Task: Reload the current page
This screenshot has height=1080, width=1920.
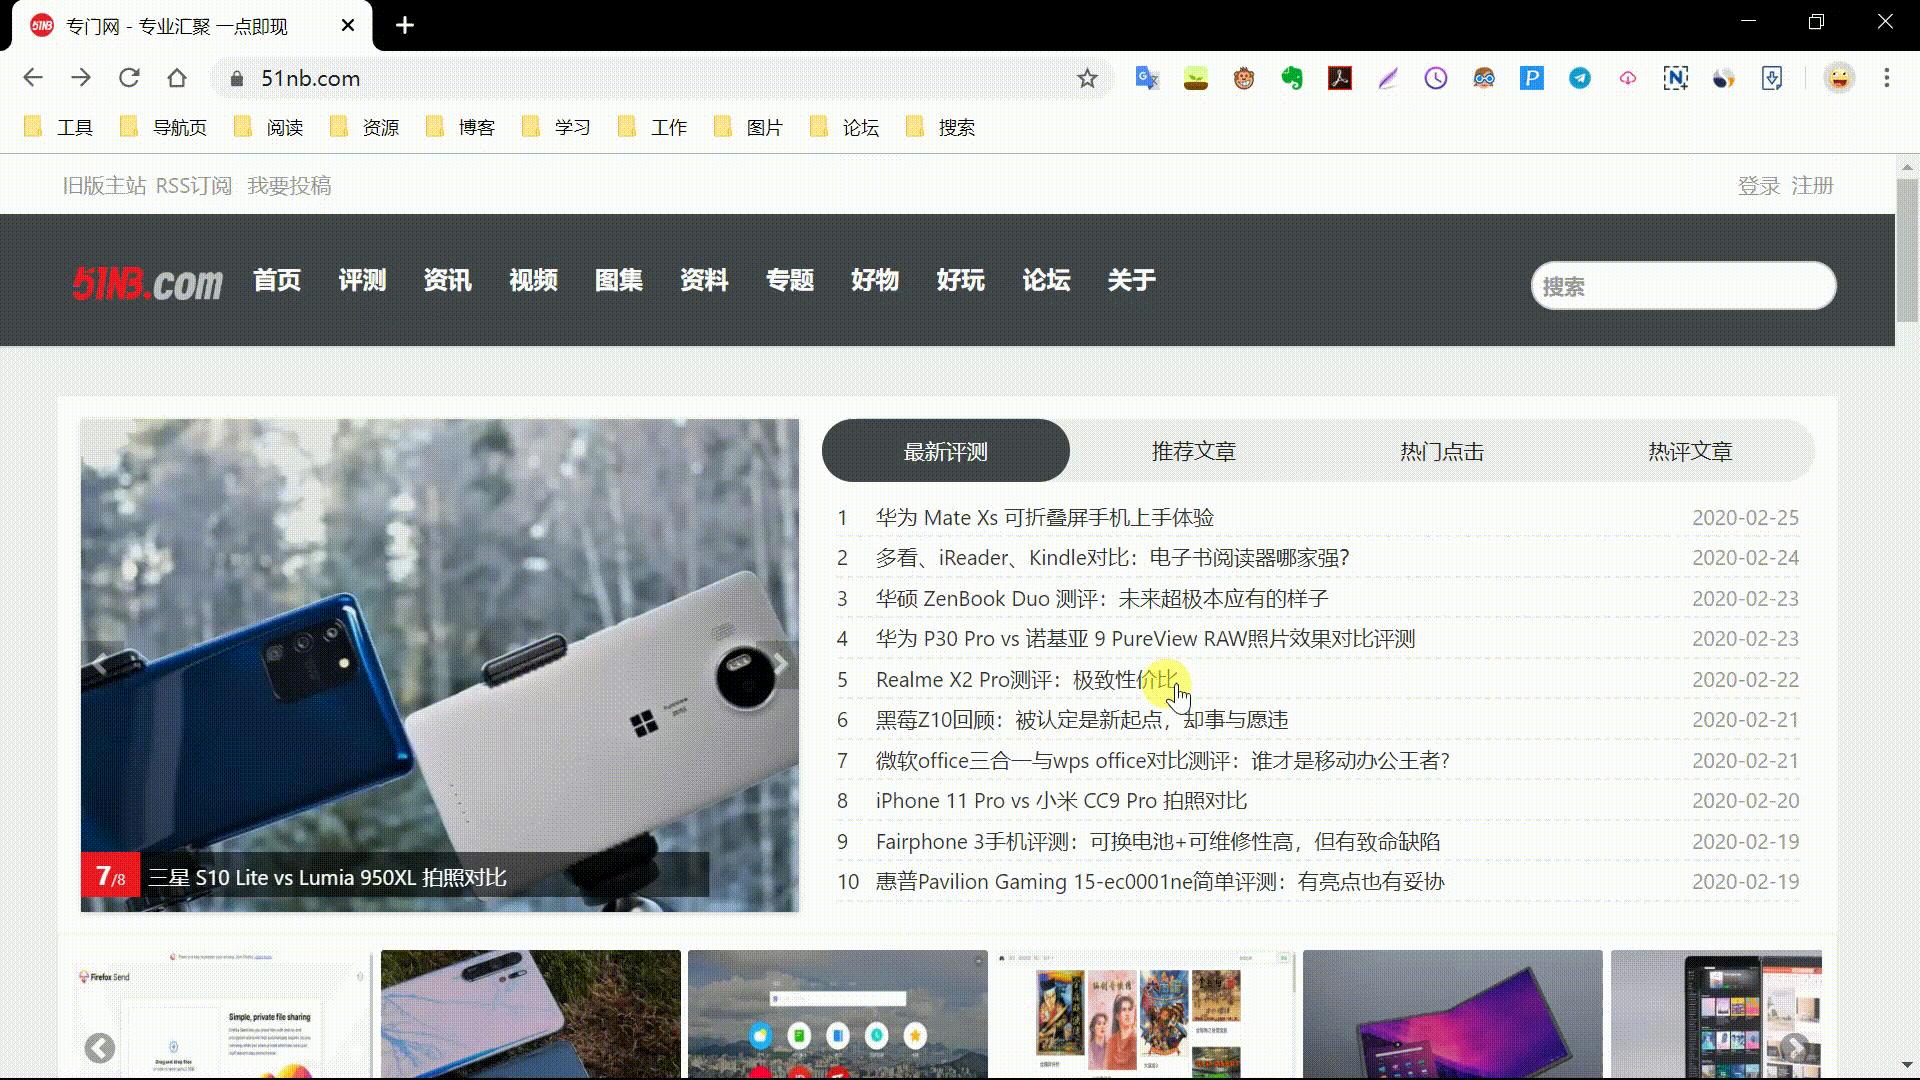Action: (130, 78)
